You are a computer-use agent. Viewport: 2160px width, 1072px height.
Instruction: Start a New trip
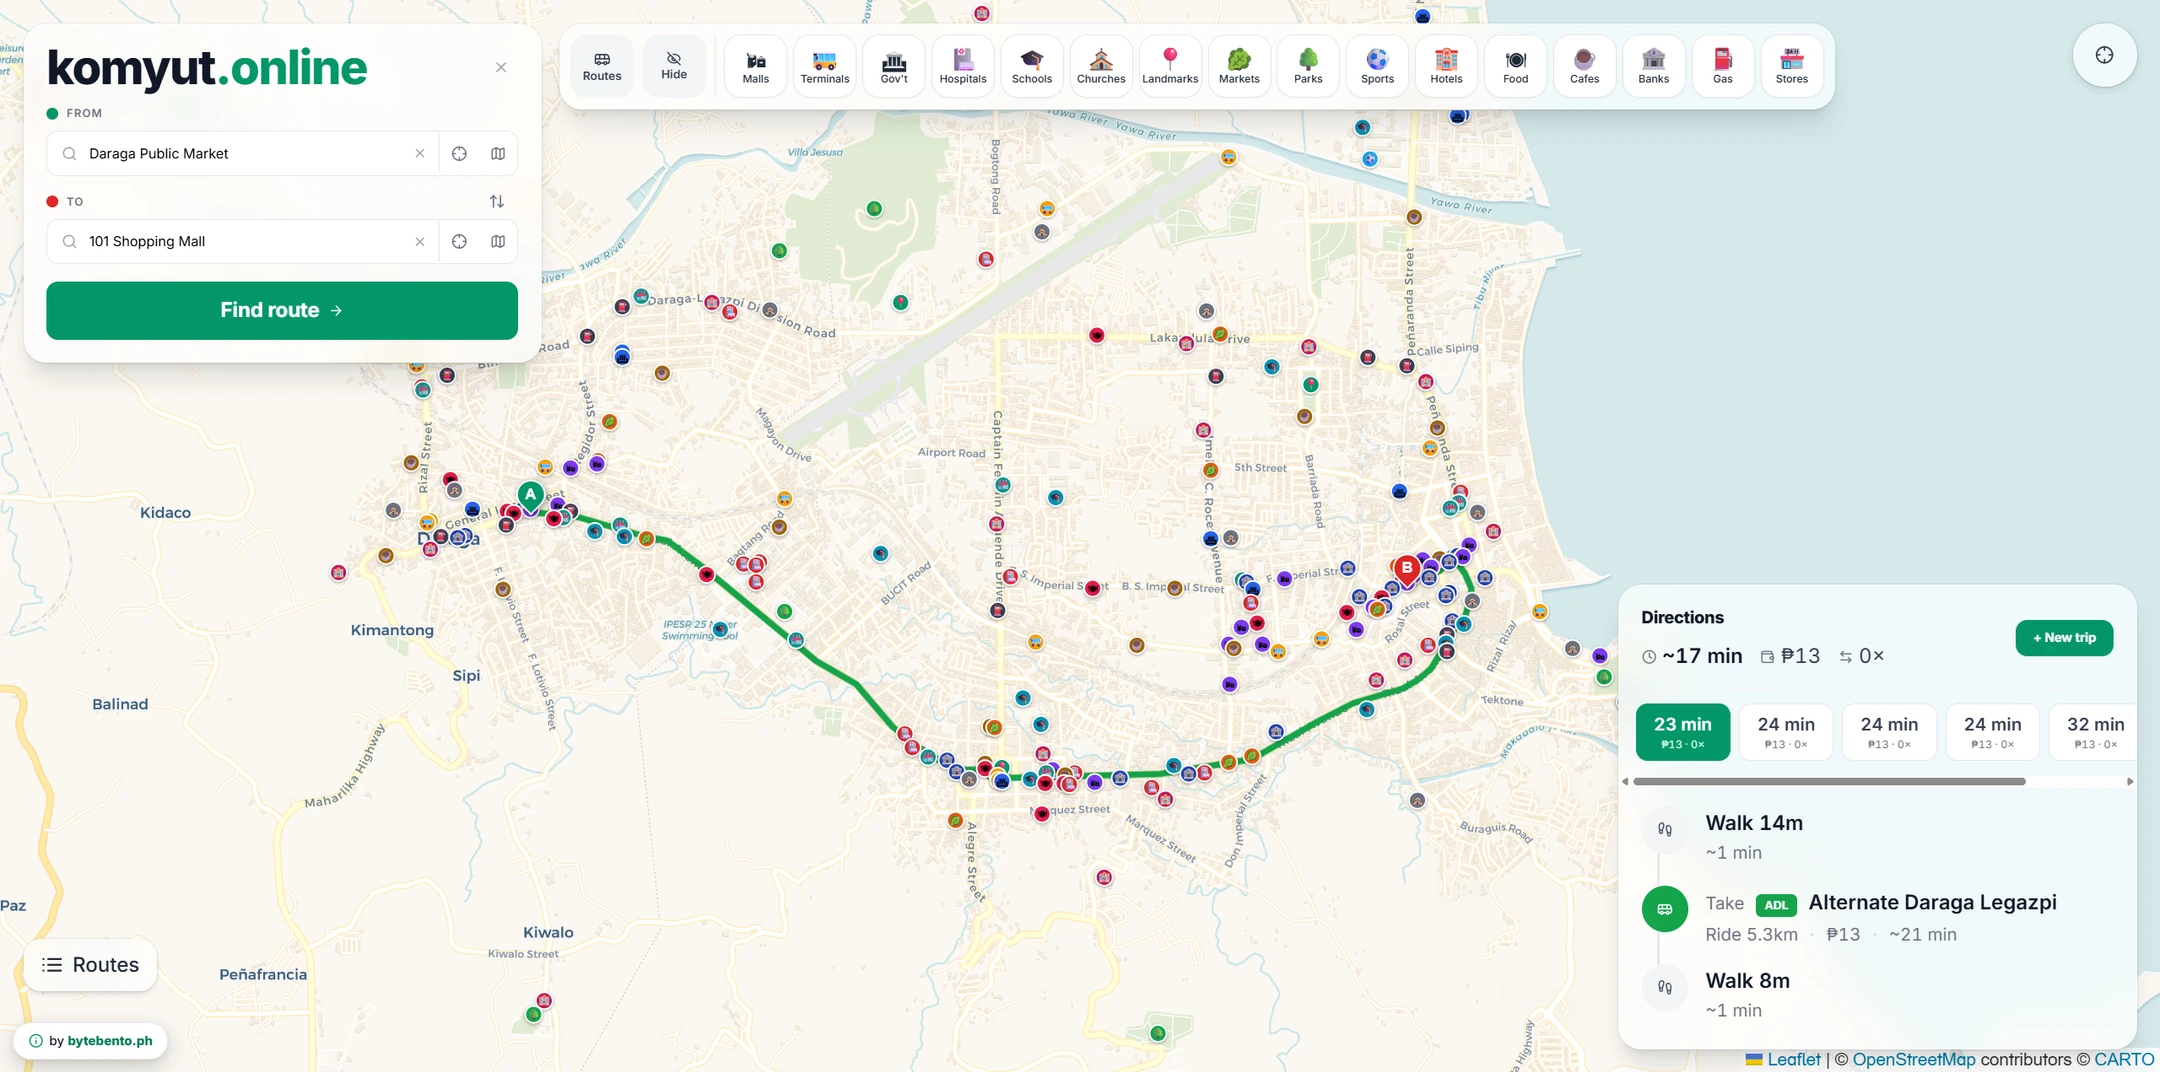(2064, 637)
